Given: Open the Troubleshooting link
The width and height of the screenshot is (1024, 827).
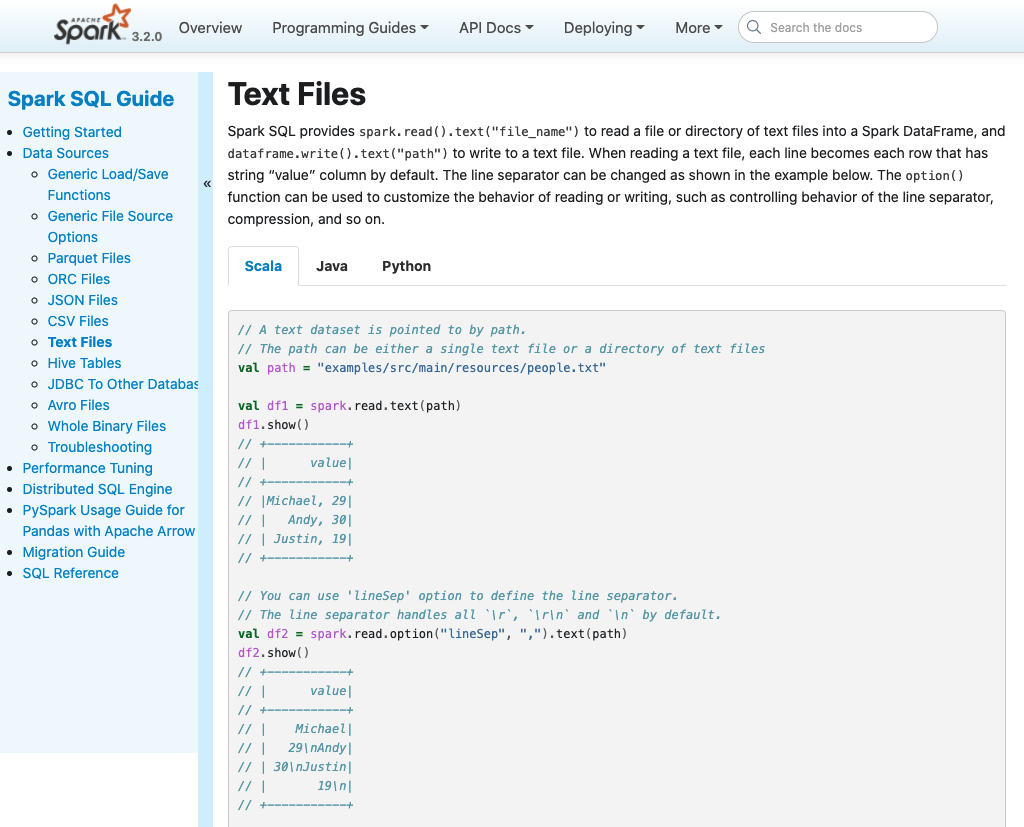Looking at the screenshot, I should point(99,447).
